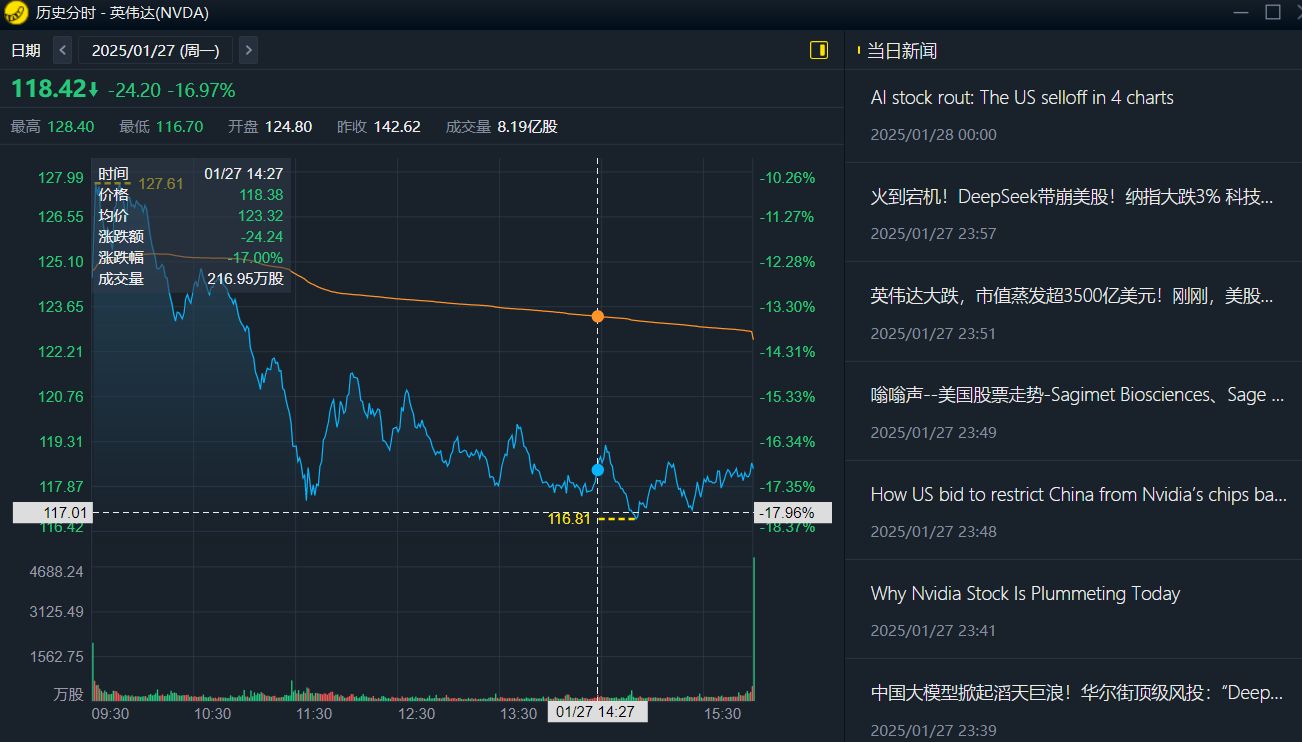1302x742 pixels.
Task: Click the 127.99 y-axis price label
Action: click(61, 178)
